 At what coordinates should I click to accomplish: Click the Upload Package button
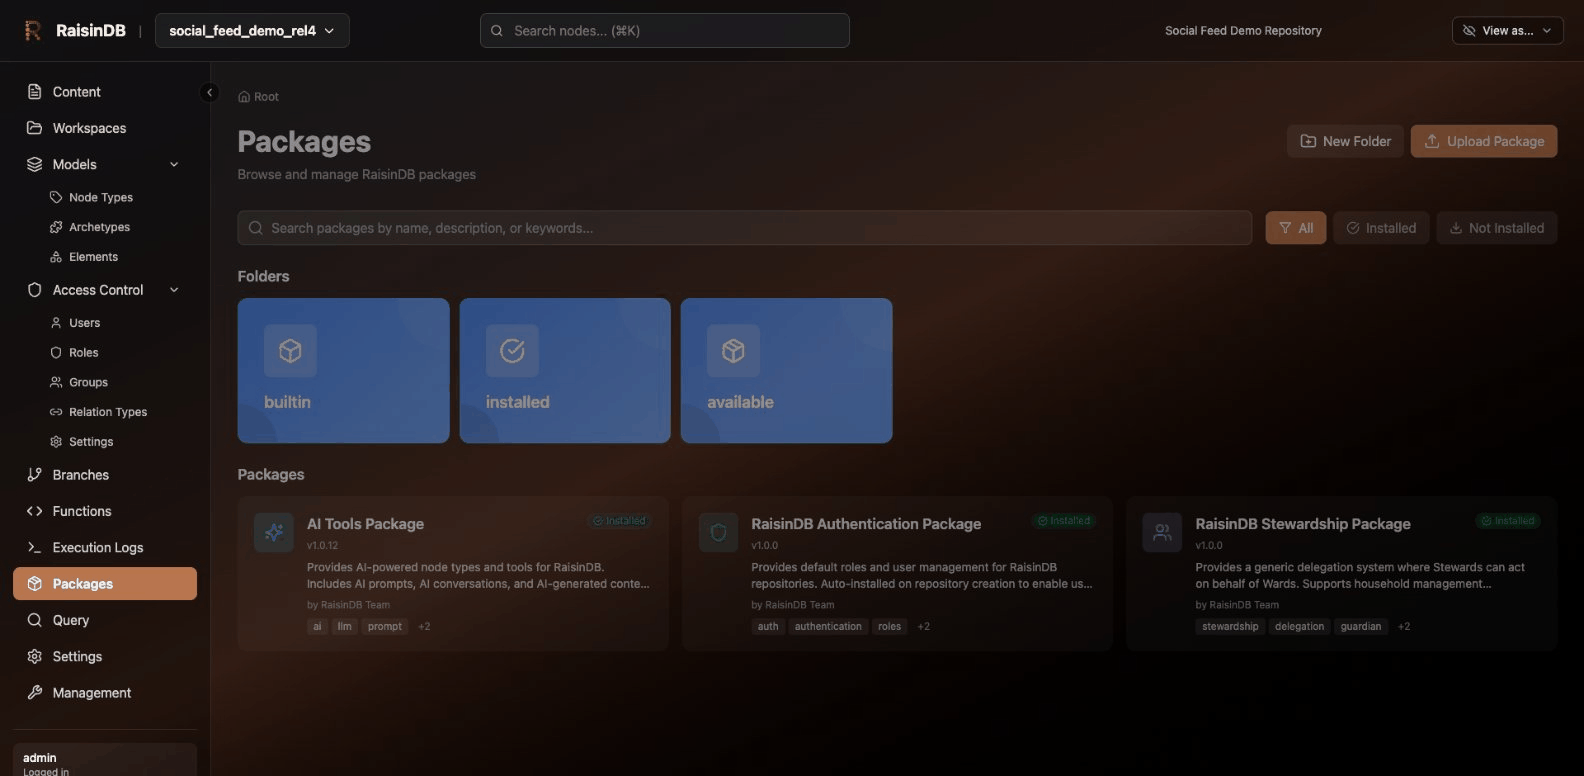click(1483, 141)
